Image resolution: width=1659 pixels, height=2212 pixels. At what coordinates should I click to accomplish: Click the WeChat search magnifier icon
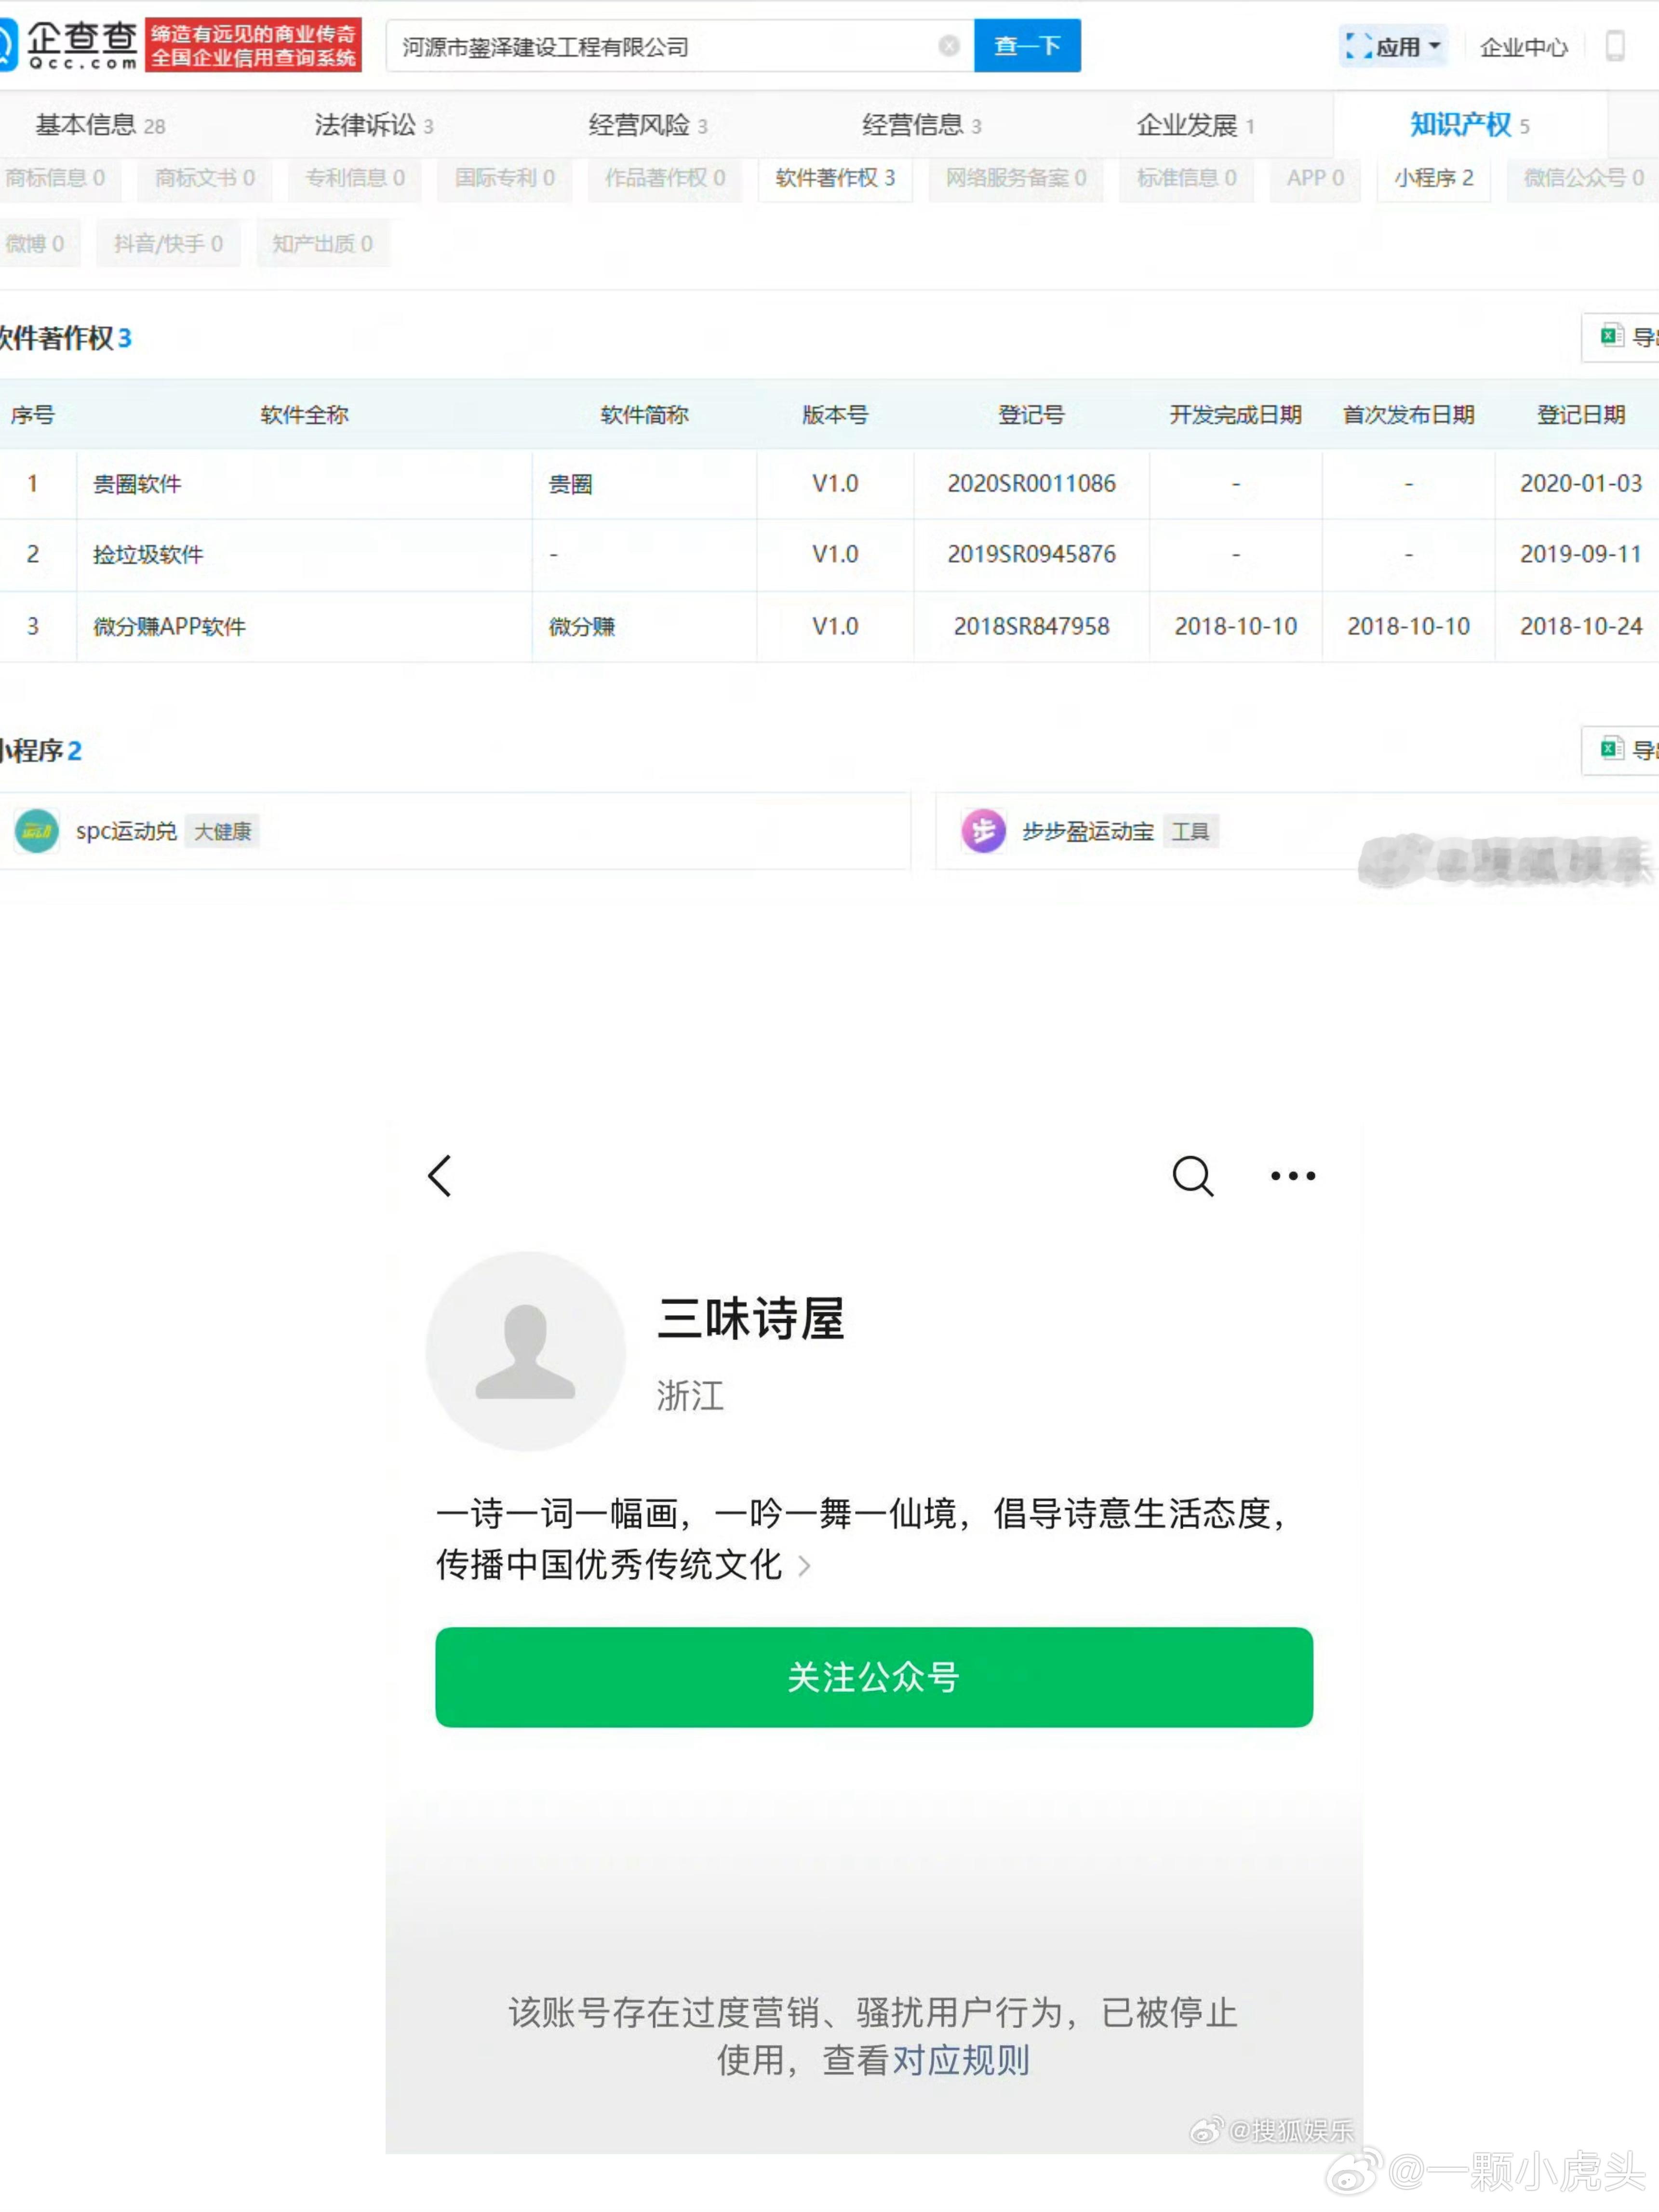pyautogui.click(x=1193, y=1176)
